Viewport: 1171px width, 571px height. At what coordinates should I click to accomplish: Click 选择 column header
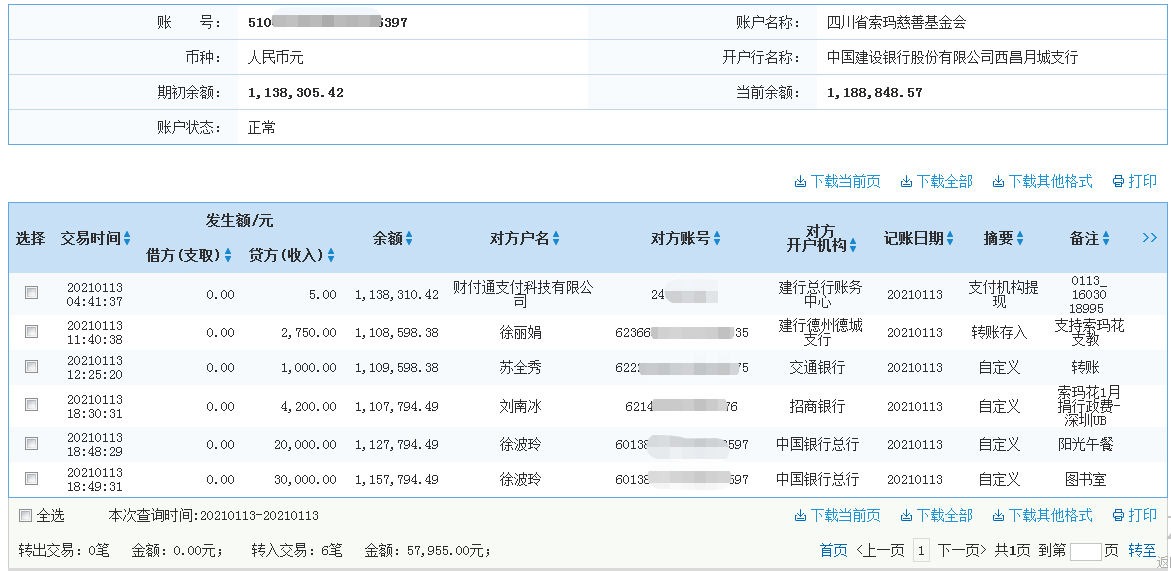(31, 238)
